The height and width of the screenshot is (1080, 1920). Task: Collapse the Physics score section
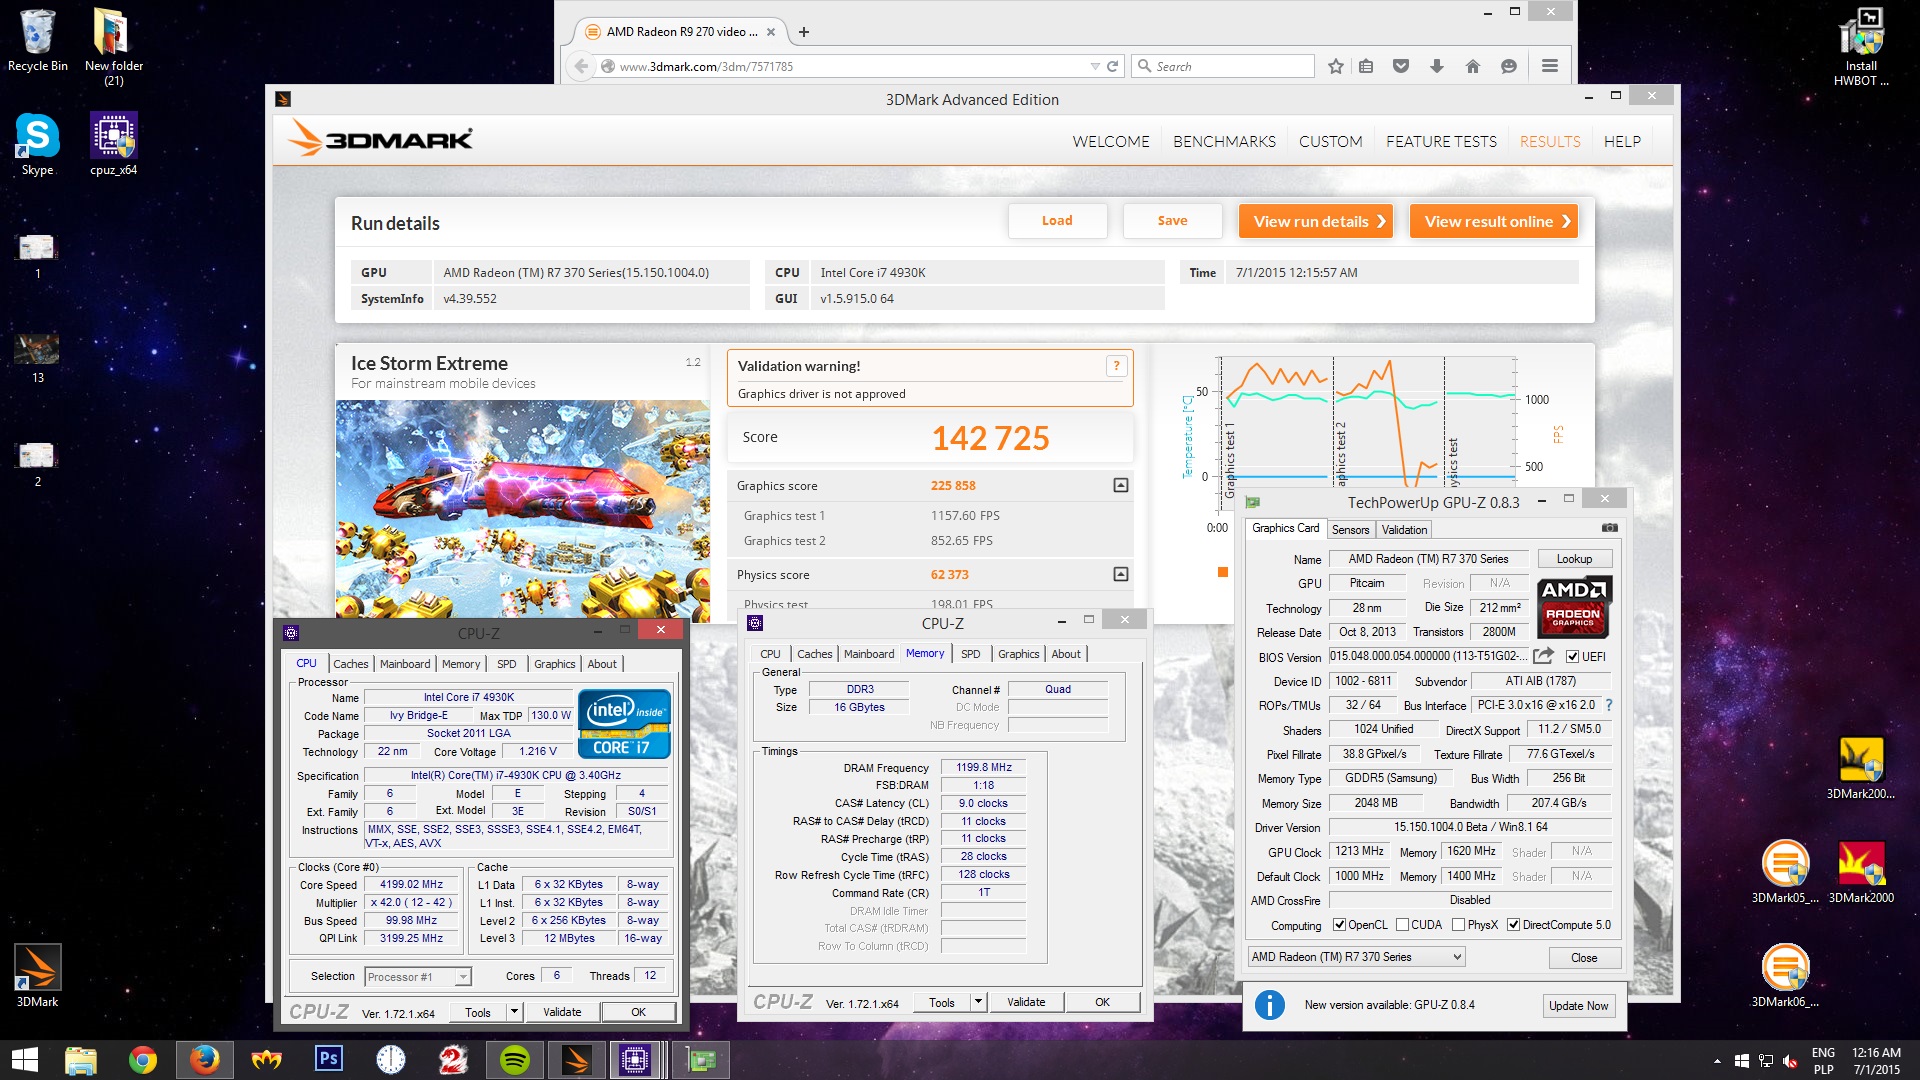[x=1121, y=574]
